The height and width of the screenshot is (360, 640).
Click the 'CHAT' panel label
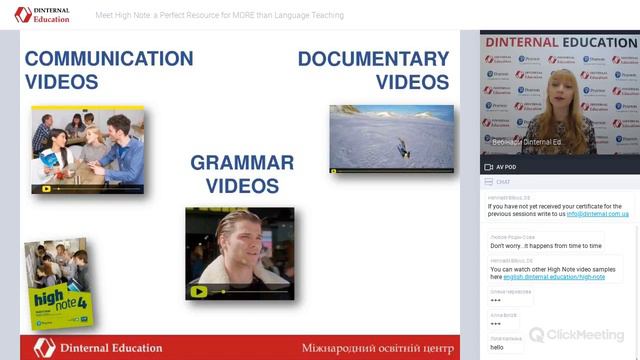tap(503, 182)
